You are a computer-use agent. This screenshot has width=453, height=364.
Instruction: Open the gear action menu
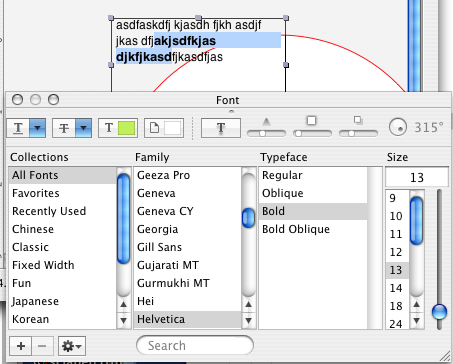(72, 346)
